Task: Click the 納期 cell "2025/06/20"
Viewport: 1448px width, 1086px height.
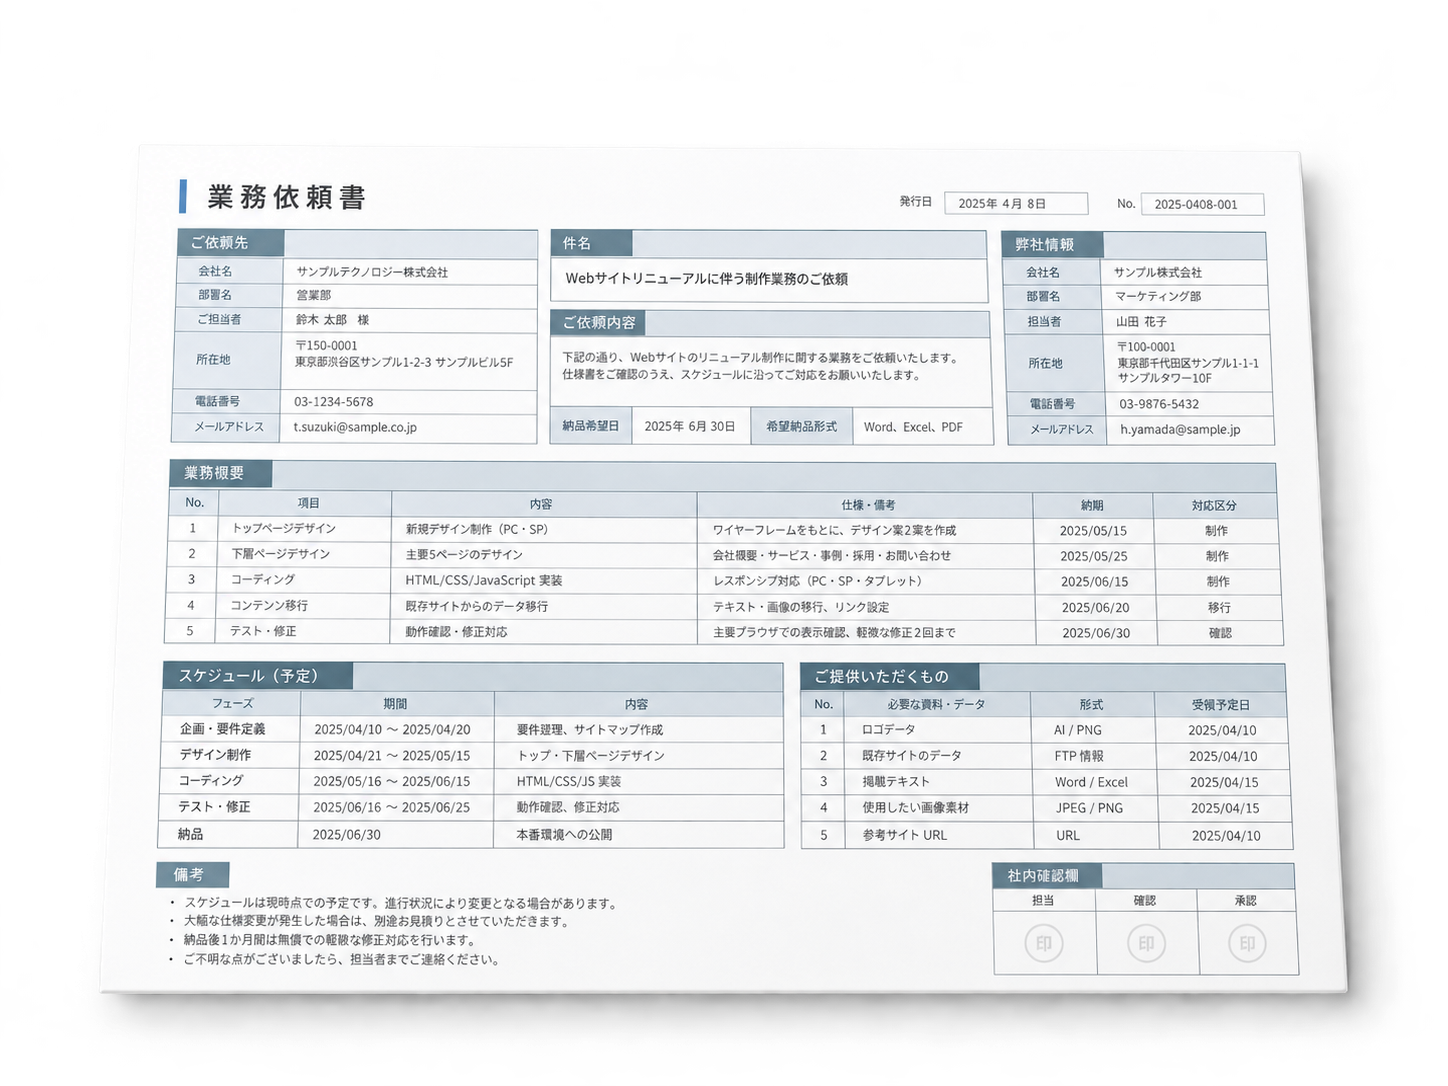Action: (x=1095, y=608)
